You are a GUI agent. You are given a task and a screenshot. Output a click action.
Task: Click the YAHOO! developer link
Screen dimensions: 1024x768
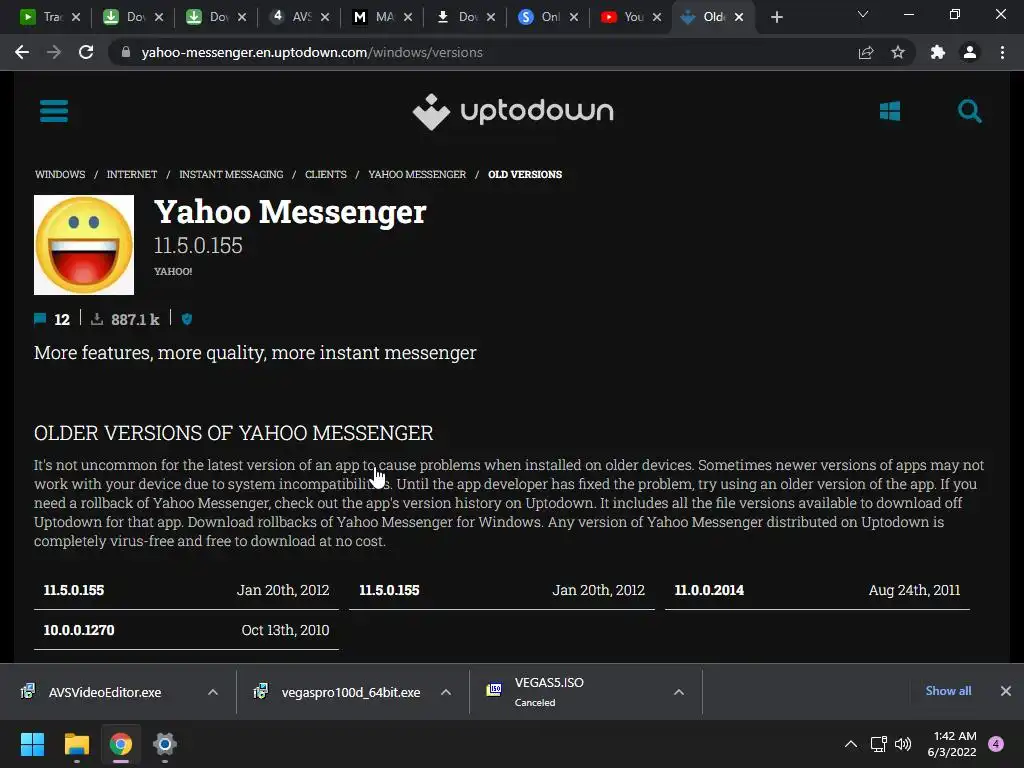[x=173, y=271]
